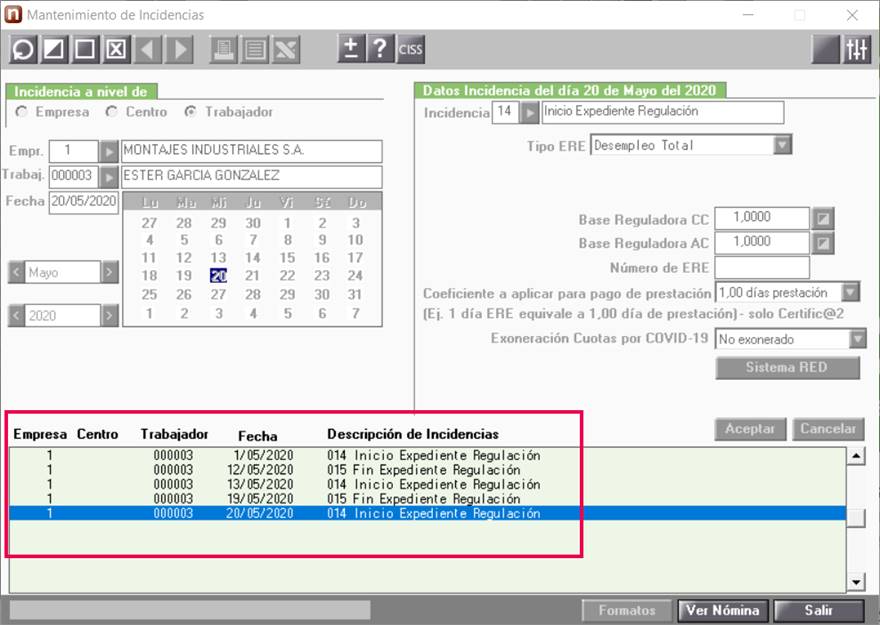
Task: Click the Salir button
Action: [819, 610]
